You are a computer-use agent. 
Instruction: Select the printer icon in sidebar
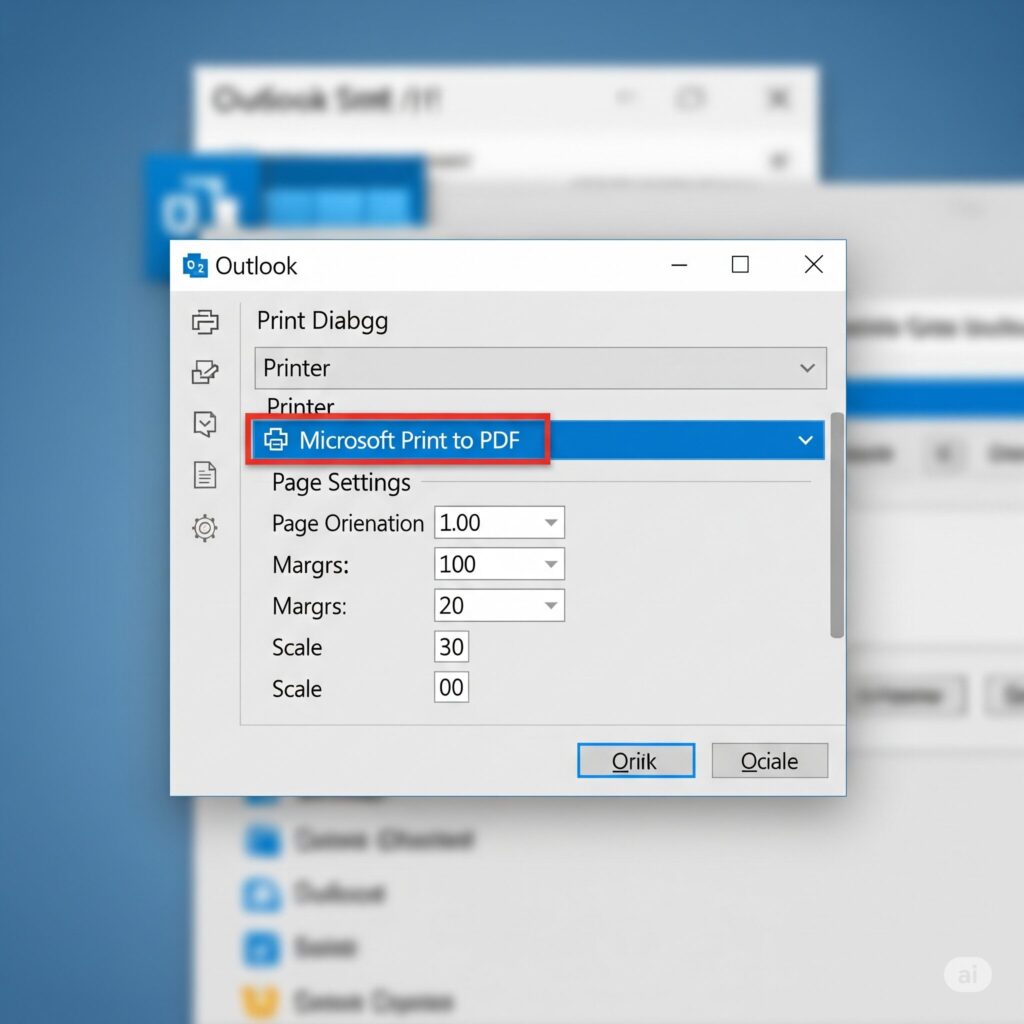coord(205,322)
